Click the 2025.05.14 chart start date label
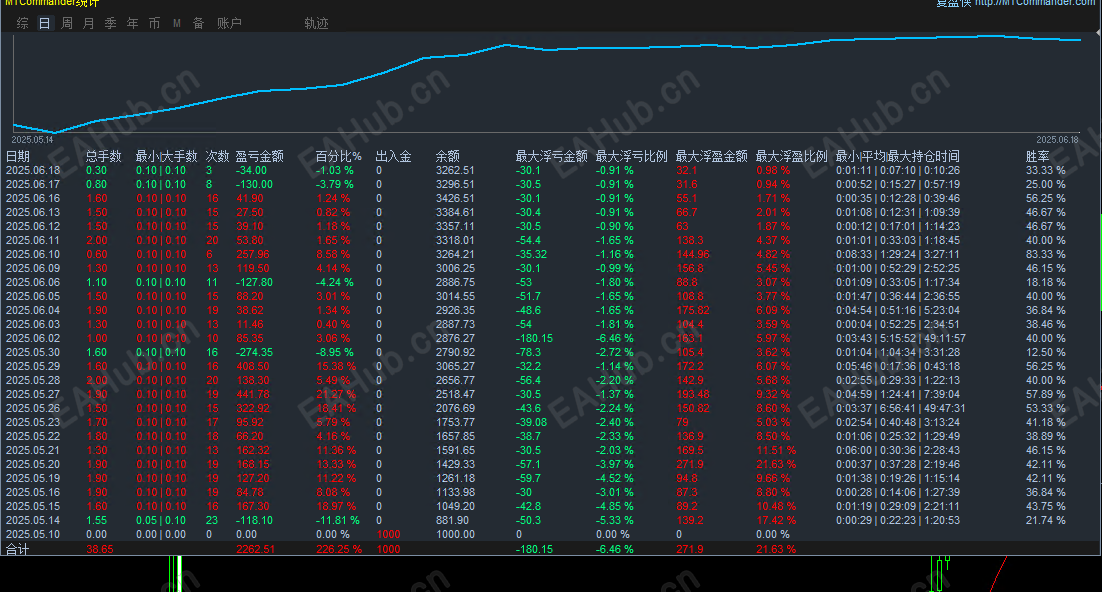The image size is (1102, 592). click(x=32, y=140)
